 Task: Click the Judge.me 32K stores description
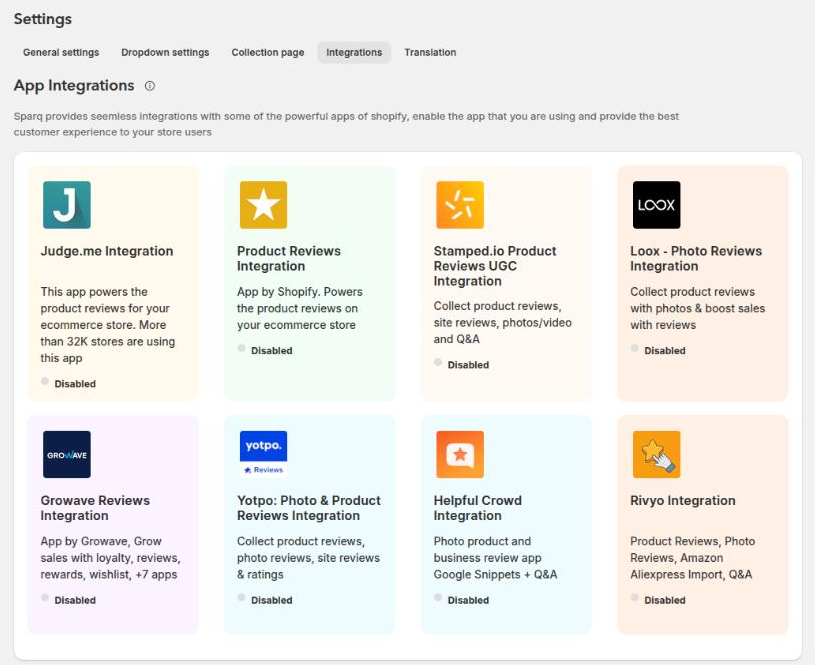[x=108, y=325]
